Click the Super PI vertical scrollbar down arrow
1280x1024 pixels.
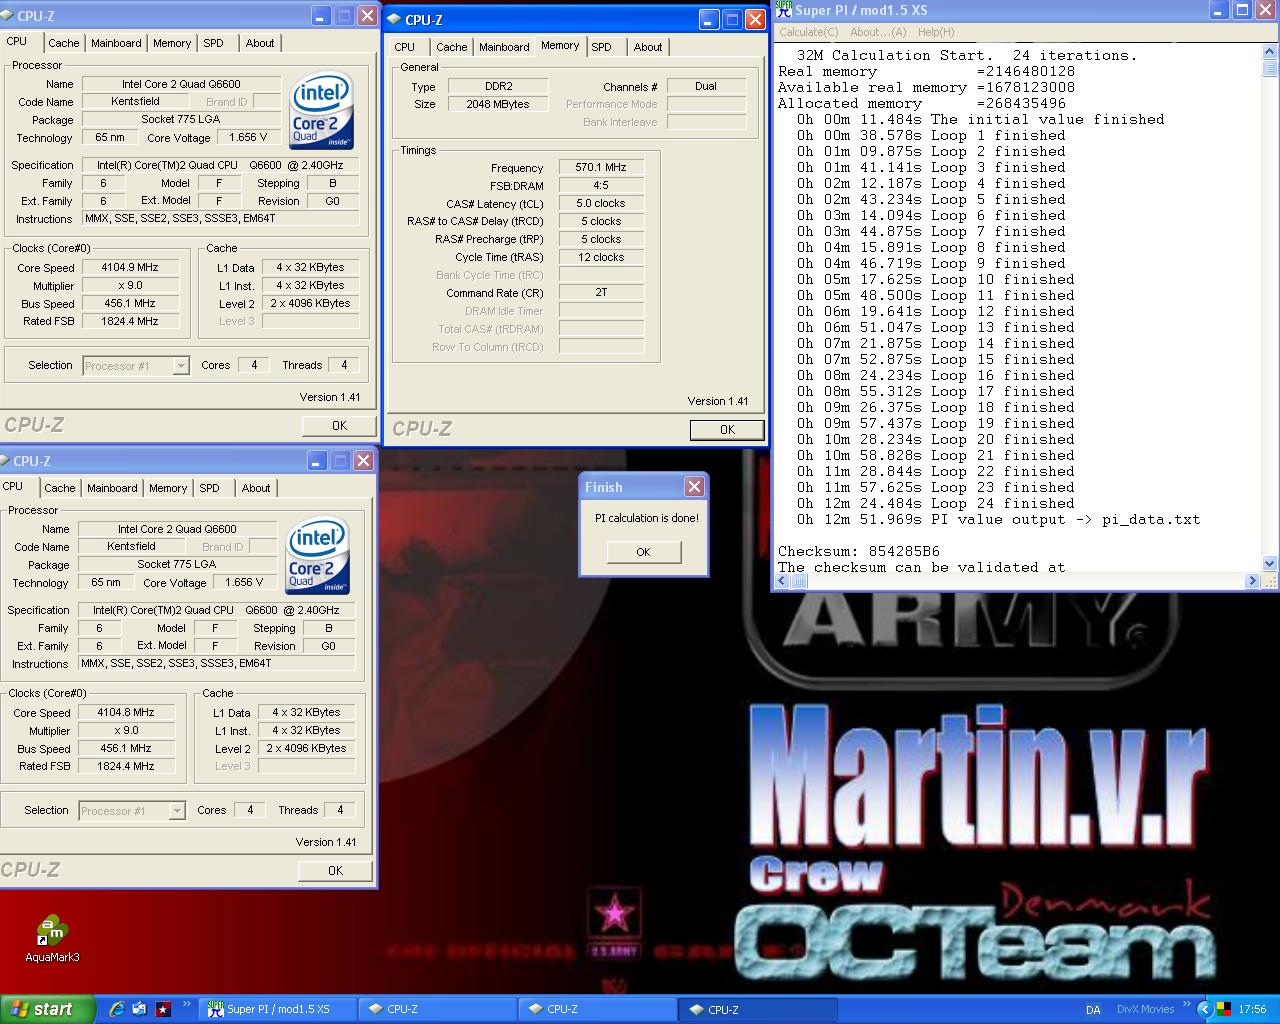(x=1270, y=563)
